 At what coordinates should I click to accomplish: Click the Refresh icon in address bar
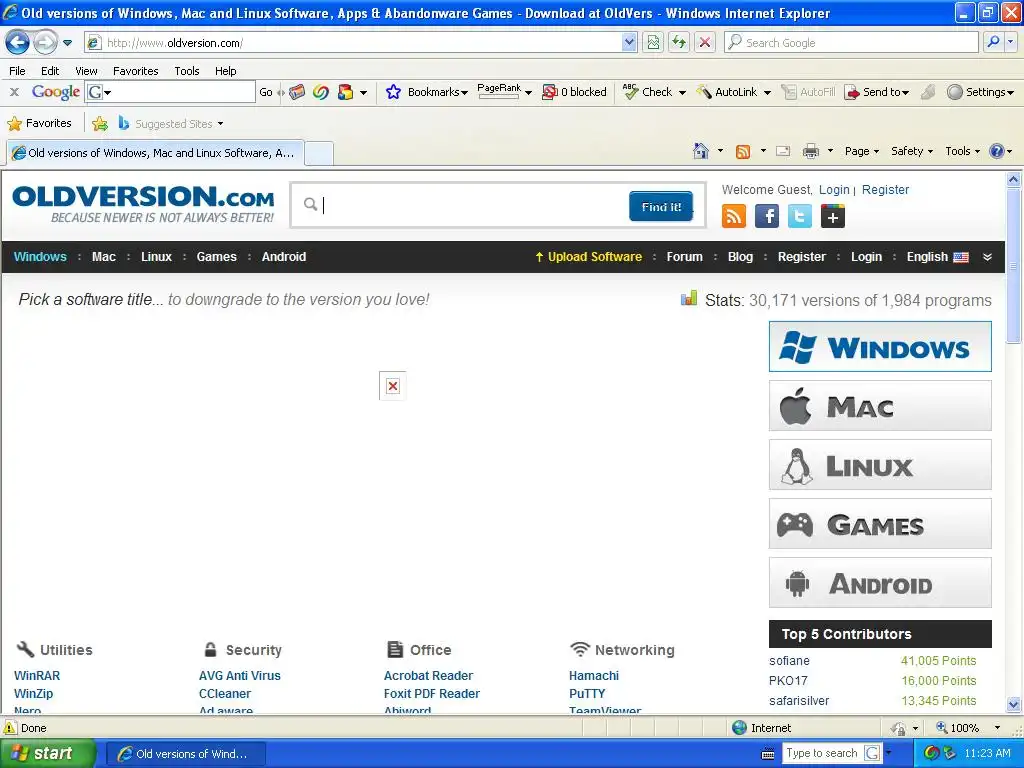point(679,43)
